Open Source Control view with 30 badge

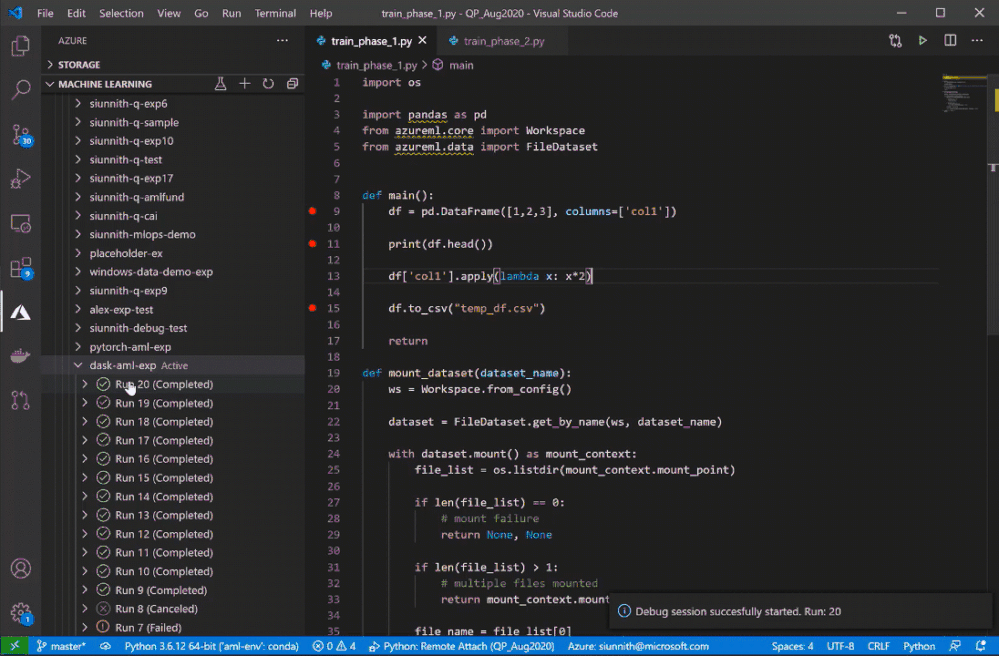[20, 135]
